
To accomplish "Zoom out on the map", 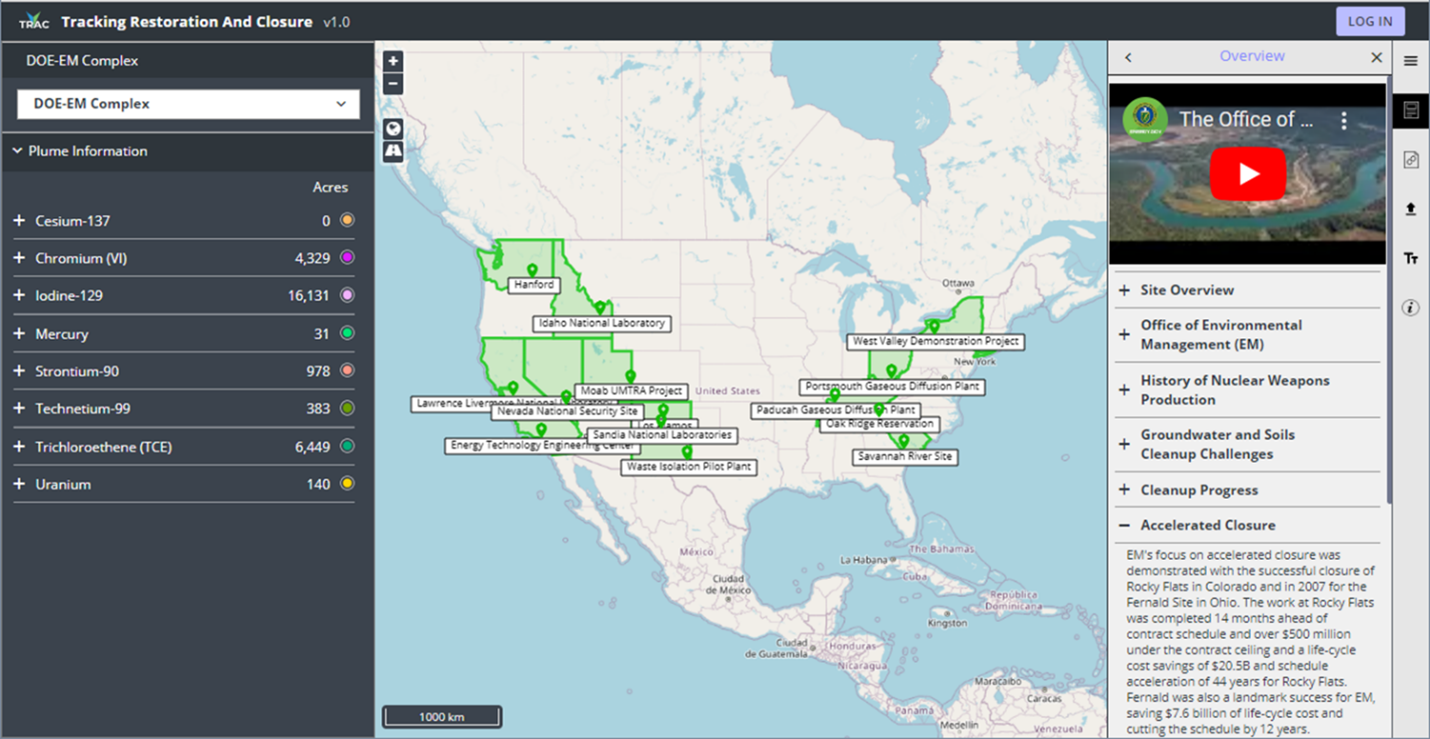I will 393,84.
